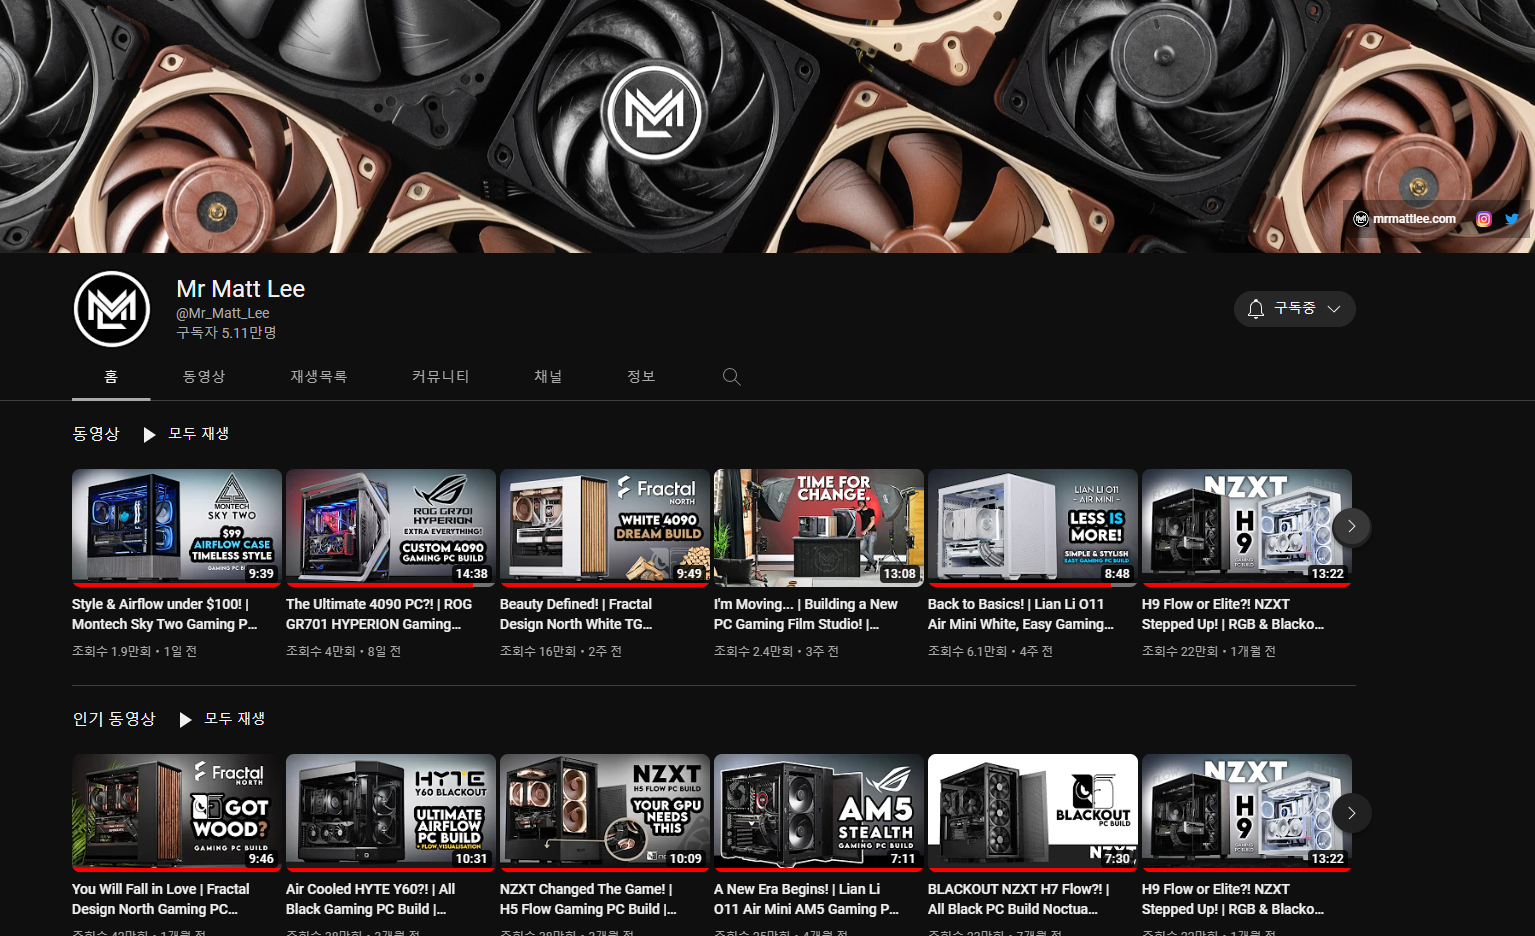Click the 구독자 5.11만명 subscriber count
Image resolution: width=1535 pixels, height=936 pixels.
226,332
